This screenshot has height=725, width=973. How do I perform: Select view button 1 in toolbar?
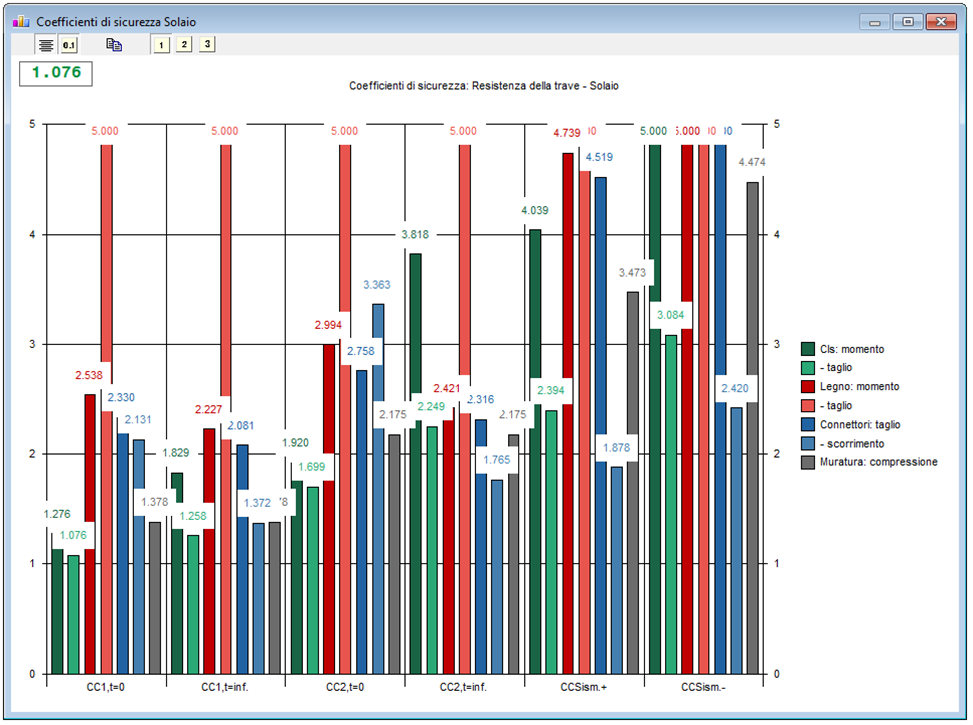pos(161,44)
